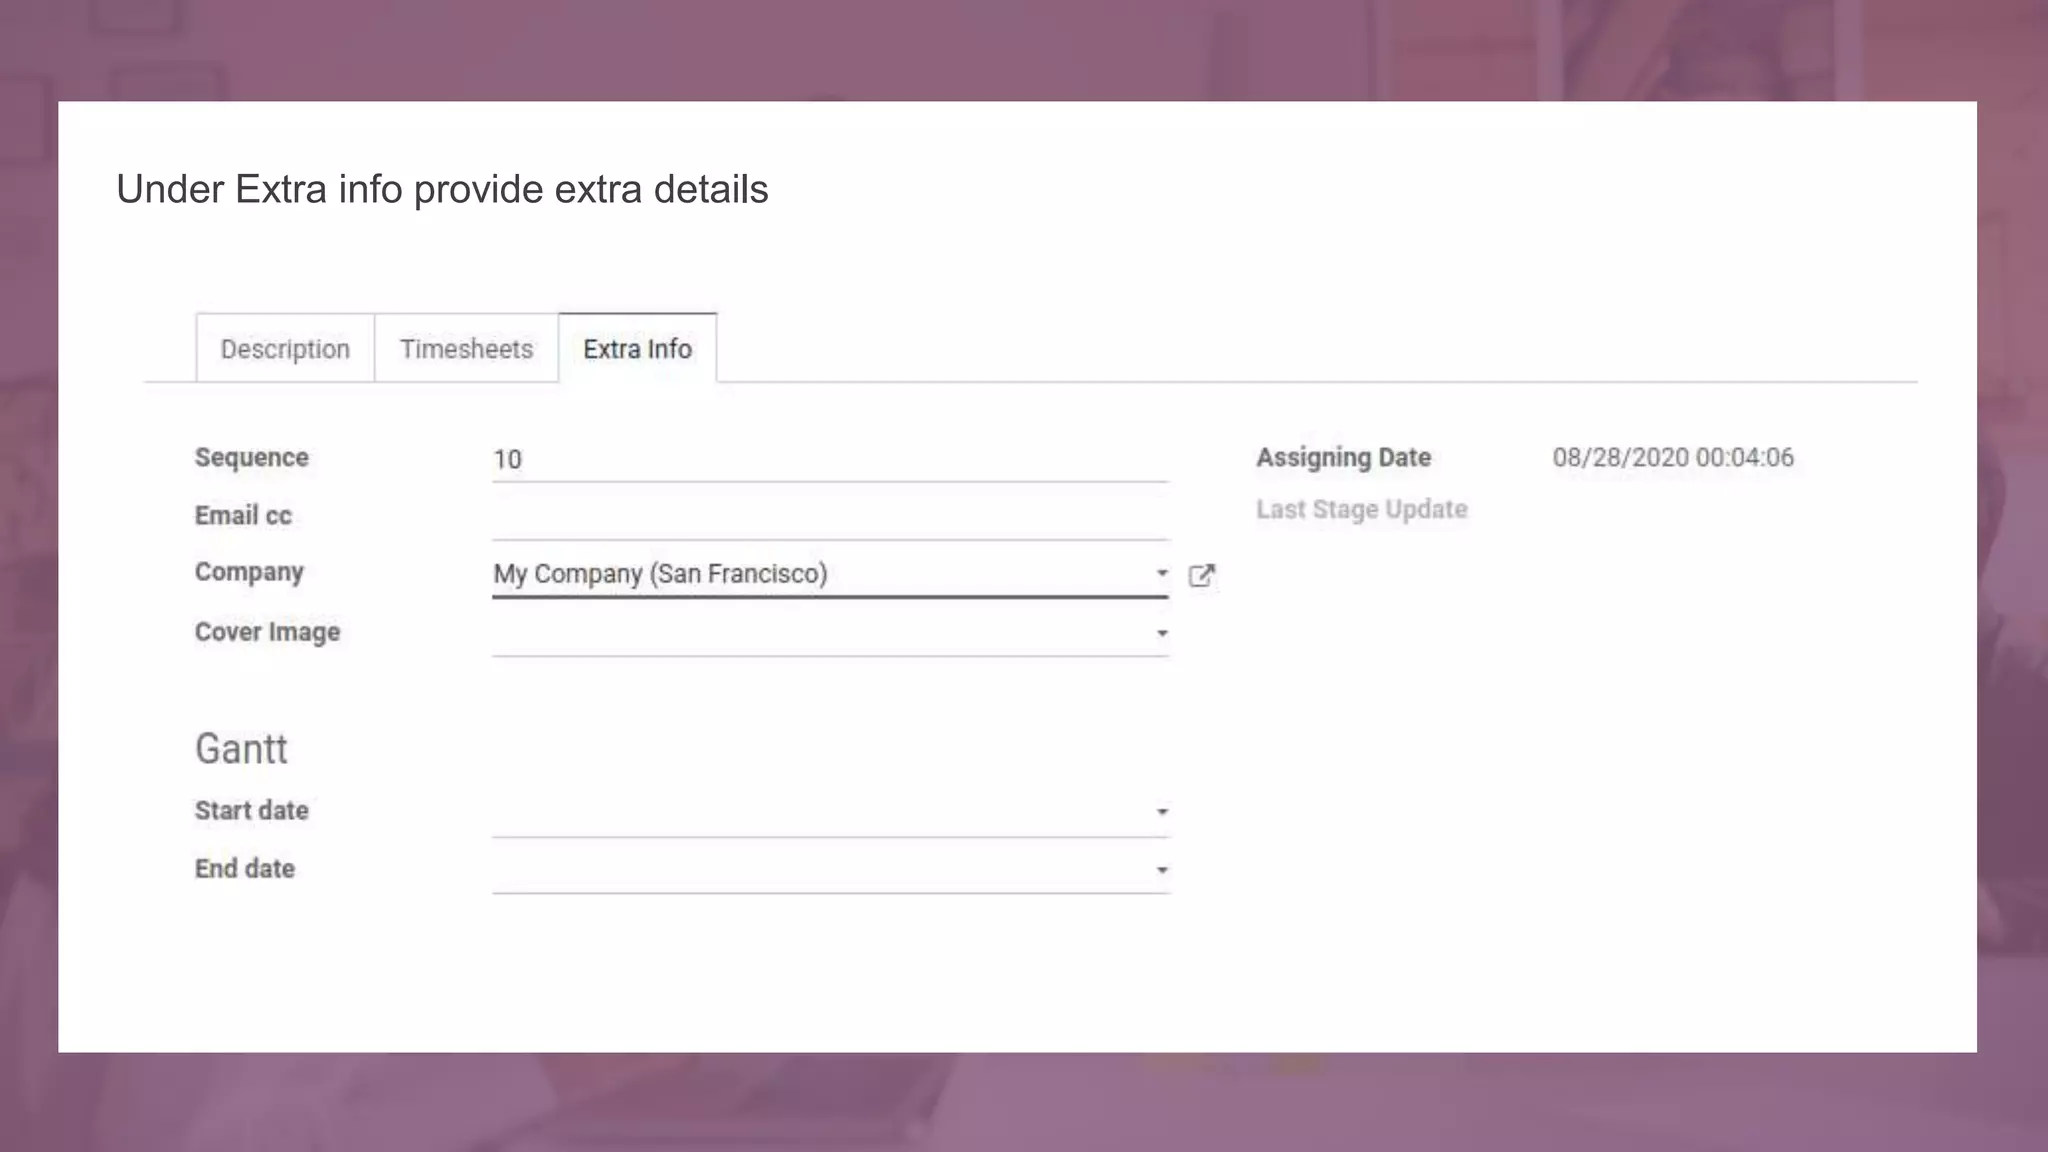2048x1152 pixels.
Task: Click the Assigning Date label
Action: [x=1343, y=457]
